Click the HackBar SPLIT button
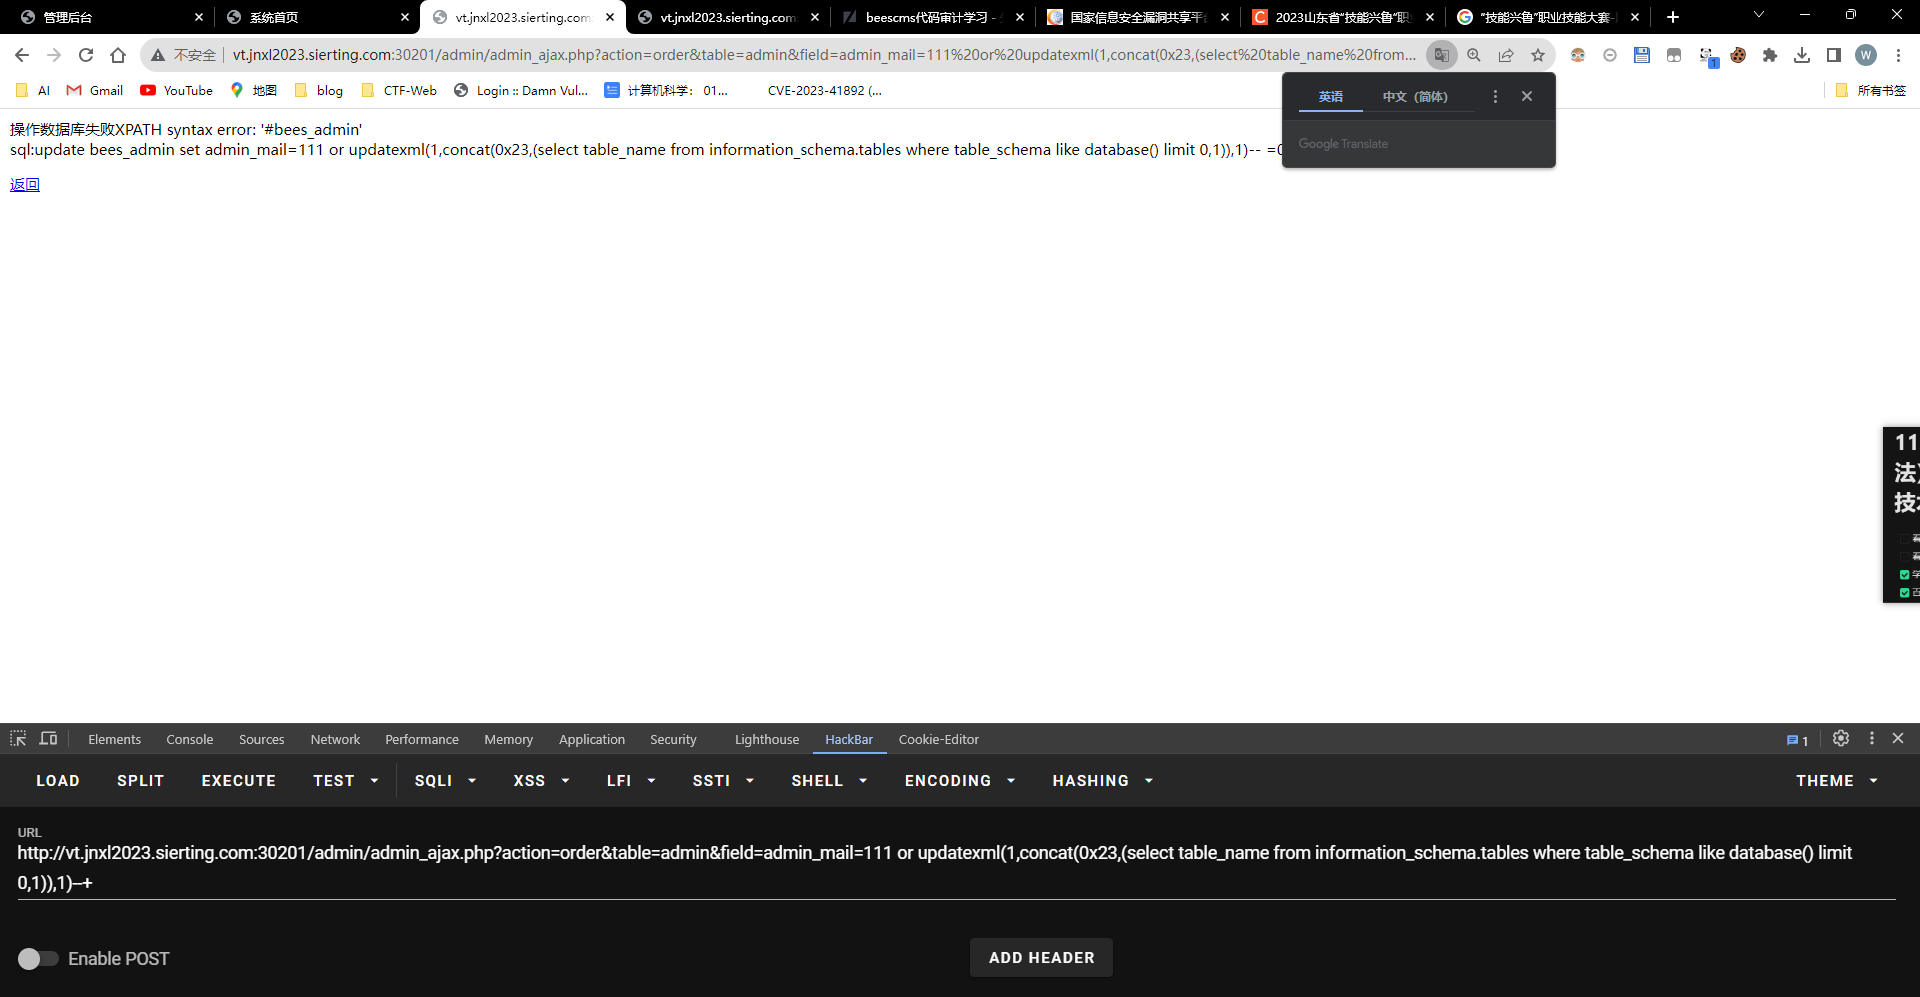The height and width of the screenshot is (997, 1920). 140,781
